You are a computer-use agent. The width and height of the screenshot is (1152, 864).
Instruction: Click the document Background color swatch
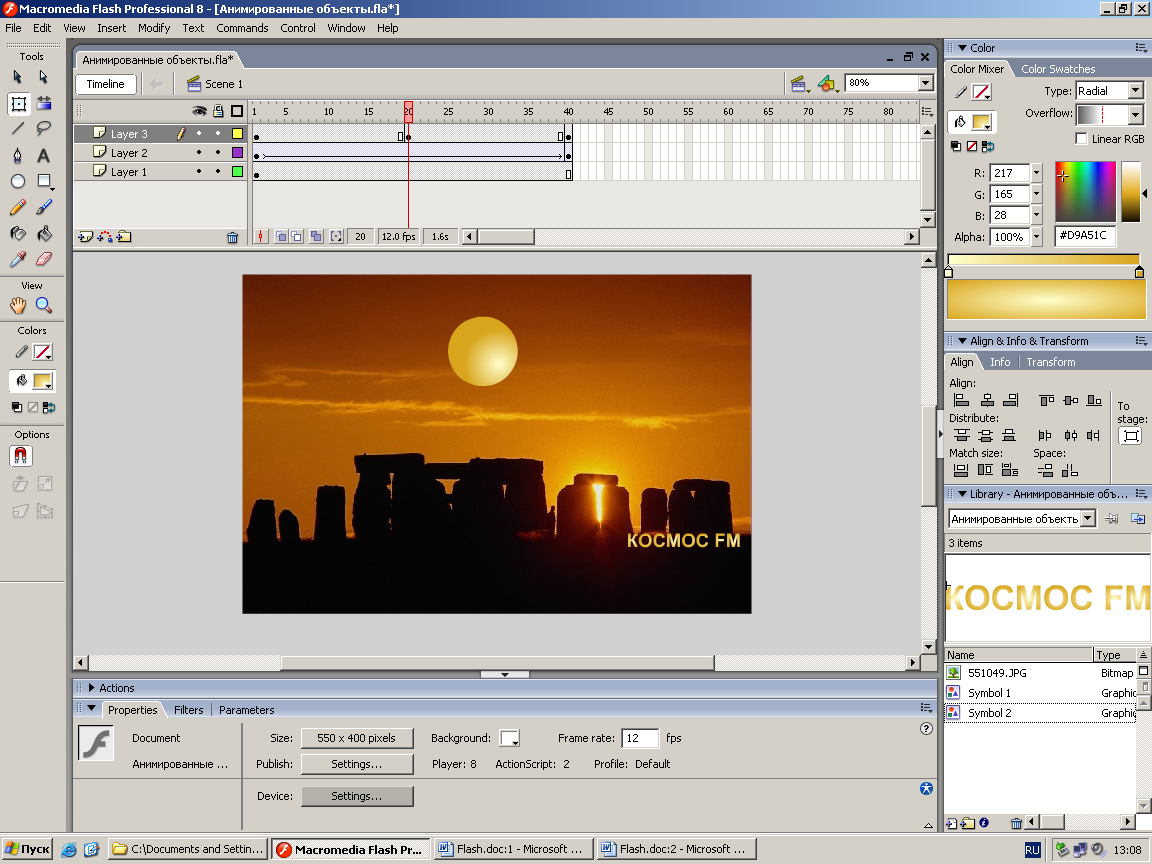pos(509,738)
